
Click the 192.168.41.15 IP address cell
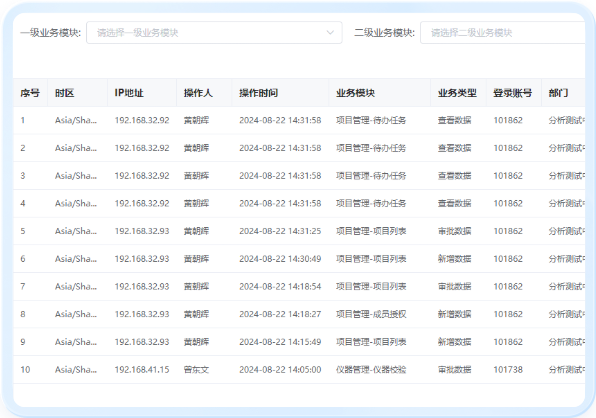click(x=142, y=370)
